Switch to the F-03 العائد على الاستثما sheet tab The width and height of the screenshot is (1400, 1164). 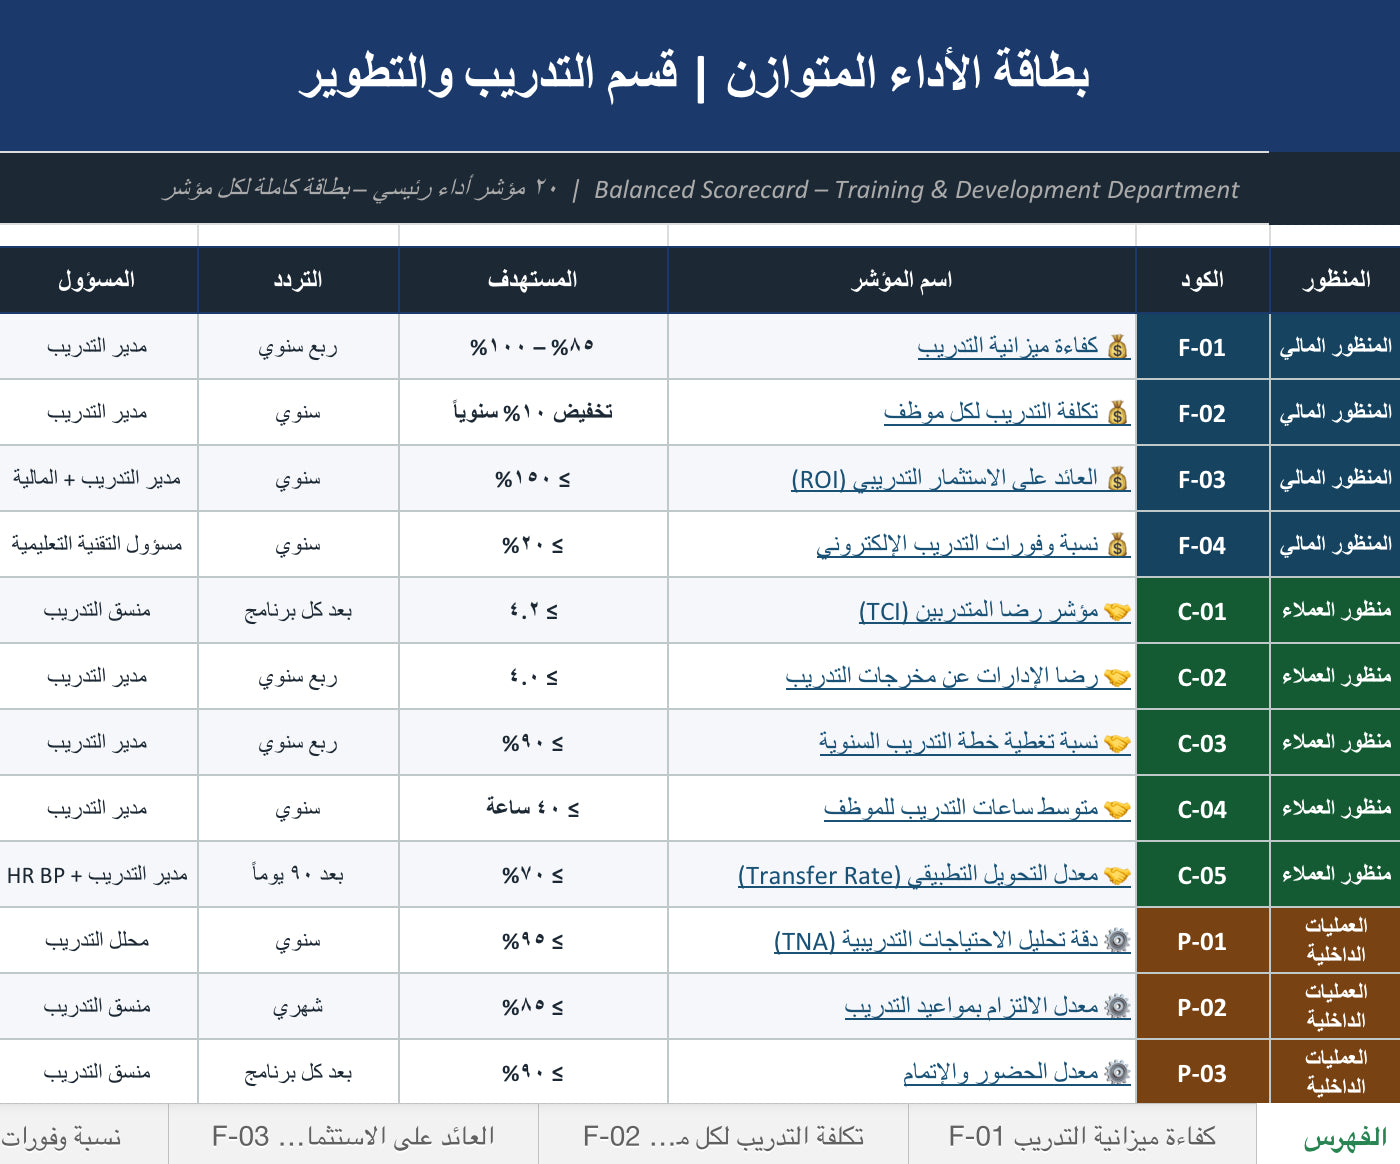click(x=353, y=1136)
